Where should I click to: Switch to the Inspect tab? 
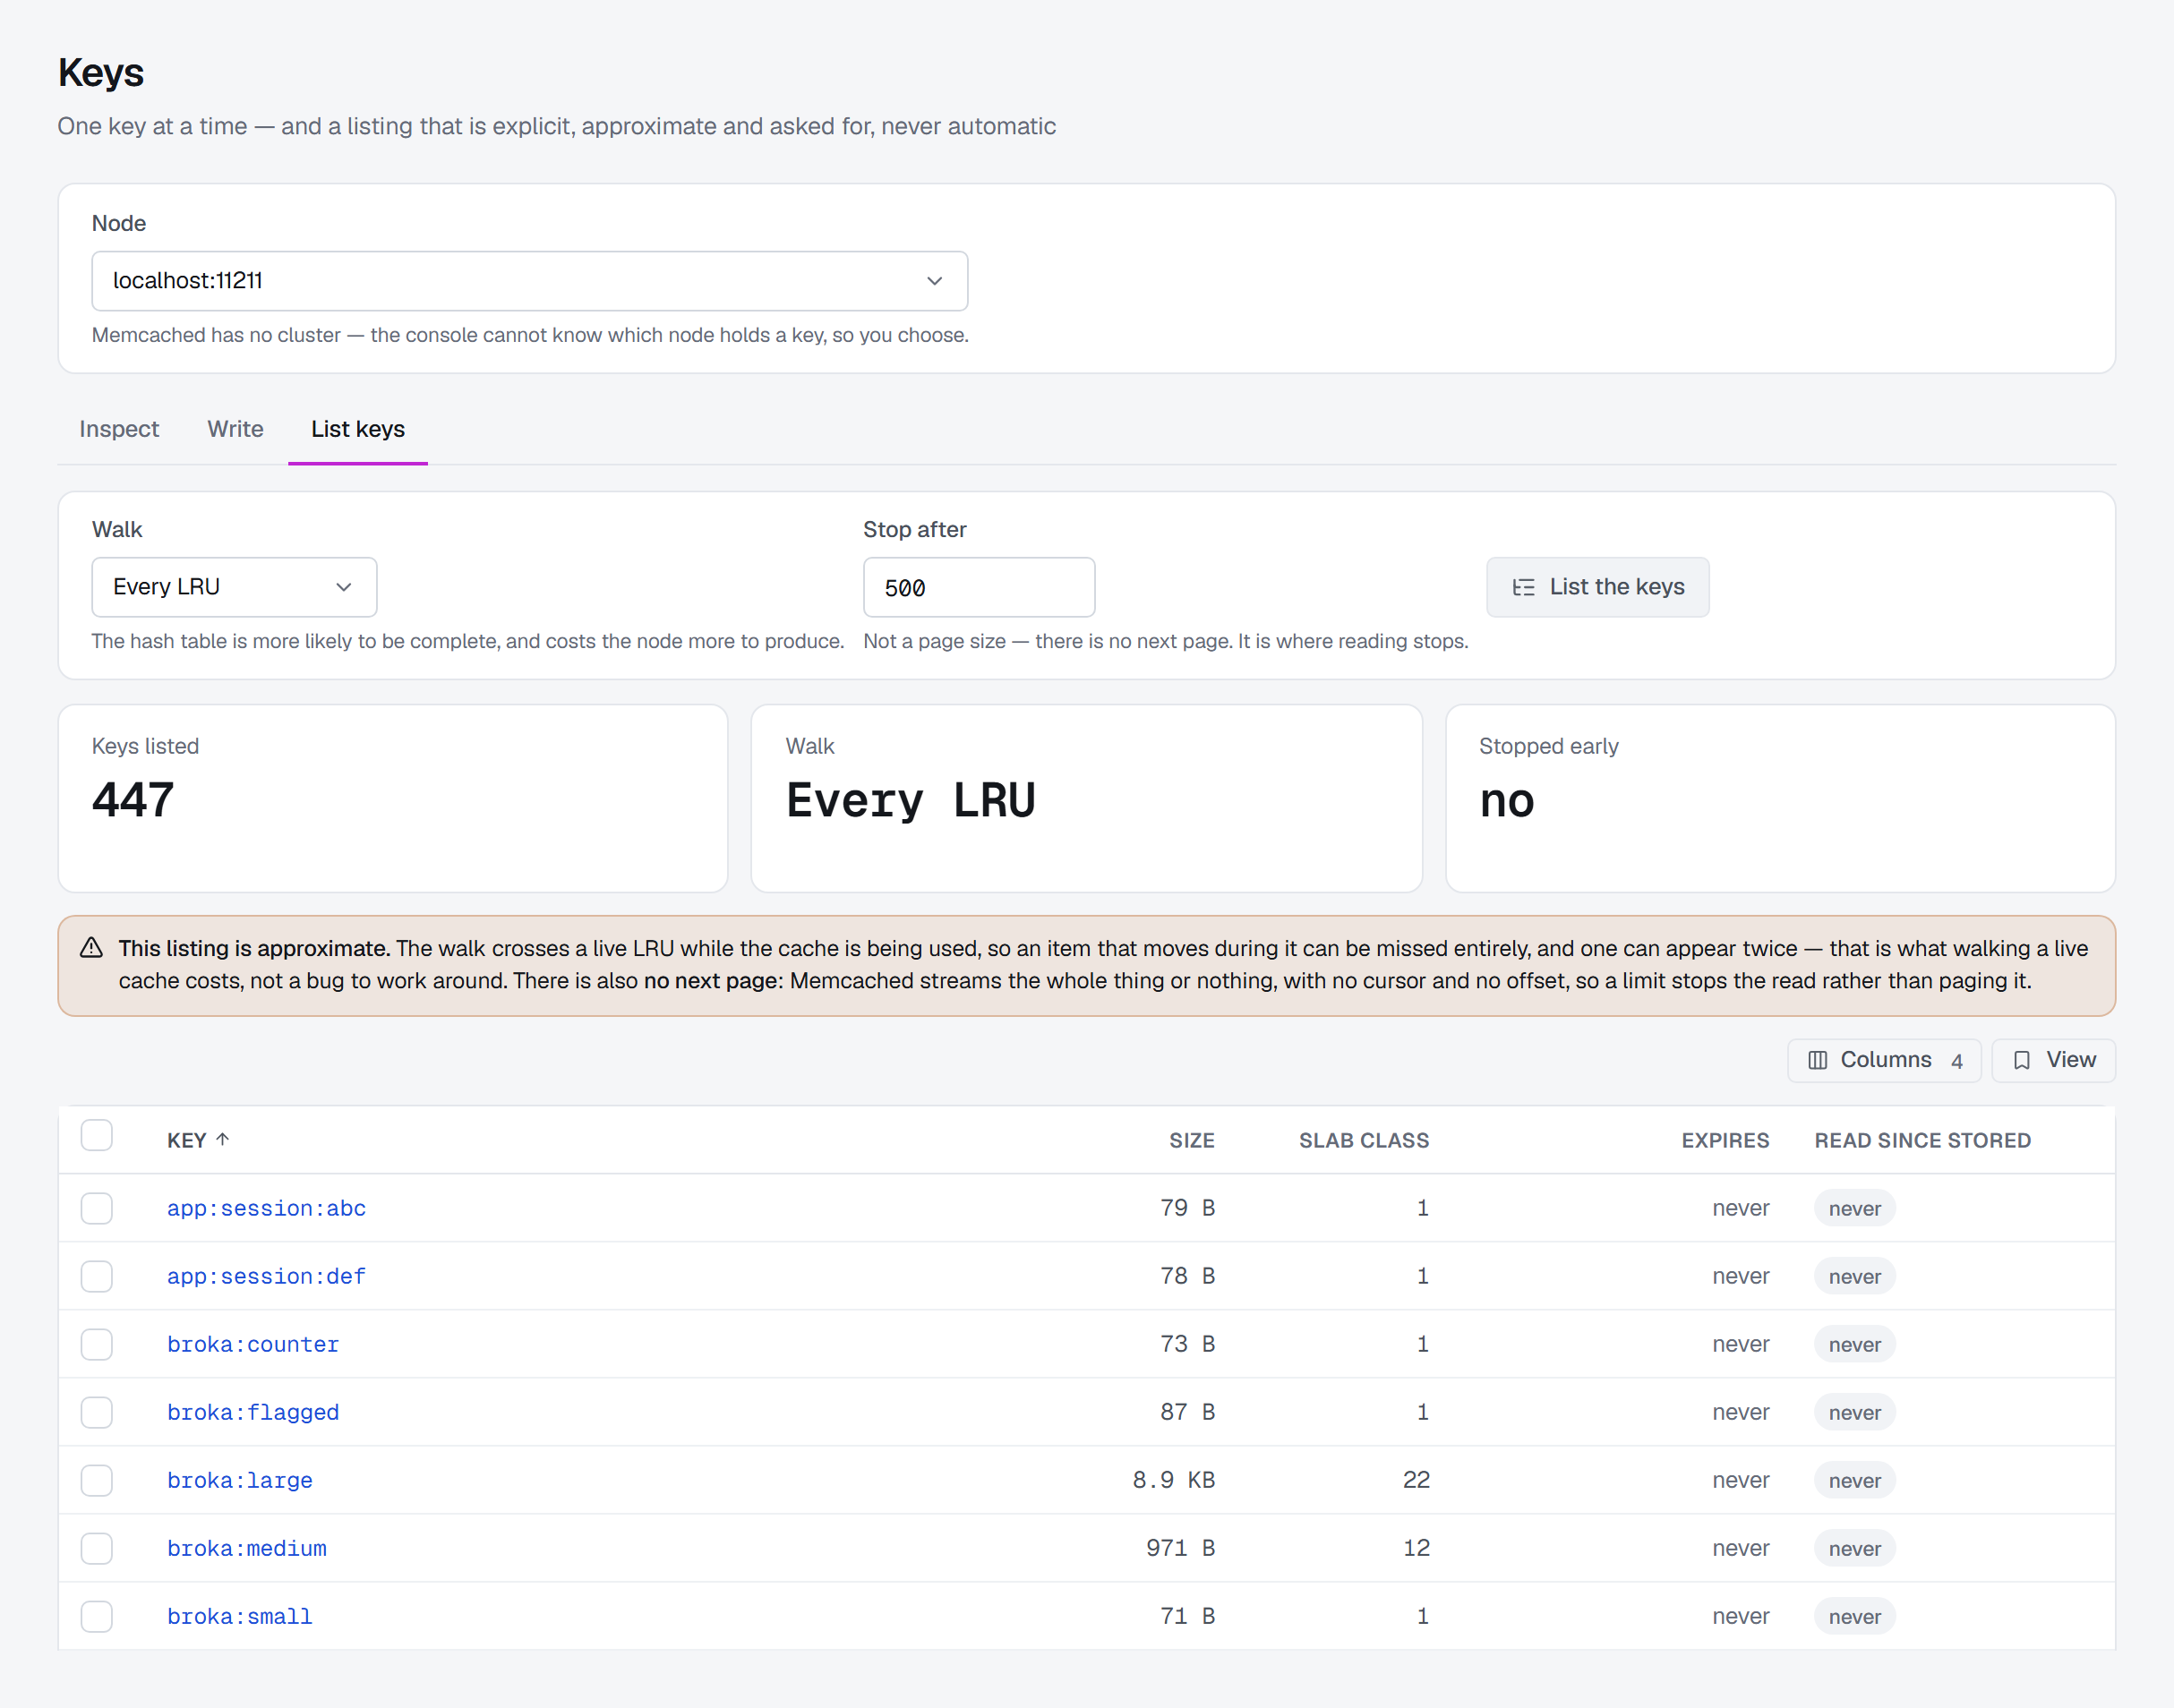pos(119,429)
